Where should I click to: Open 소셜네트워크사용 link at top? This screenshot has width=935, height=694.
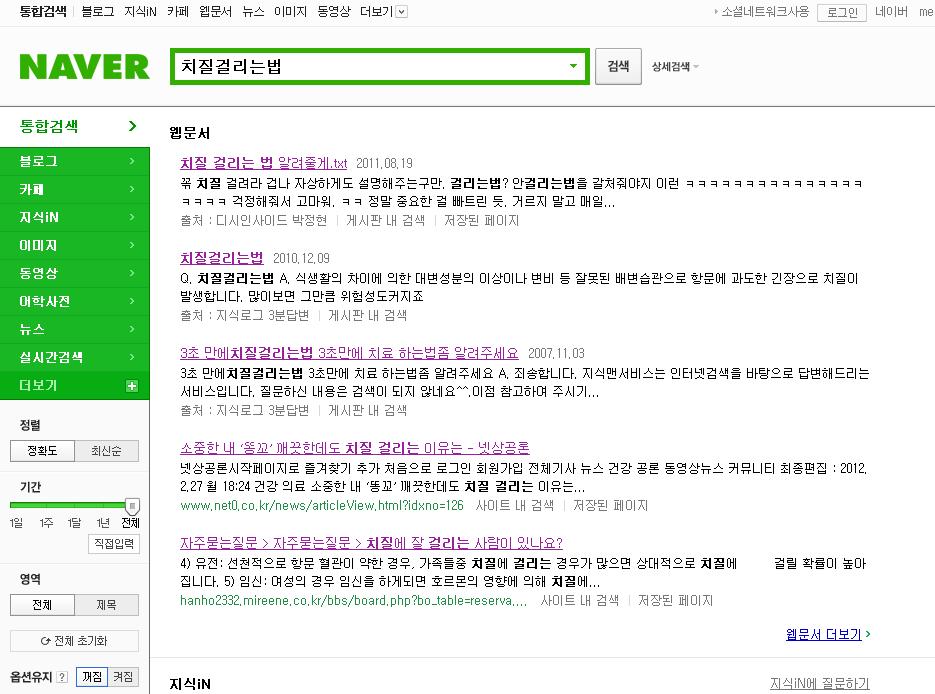coord(764,12)
